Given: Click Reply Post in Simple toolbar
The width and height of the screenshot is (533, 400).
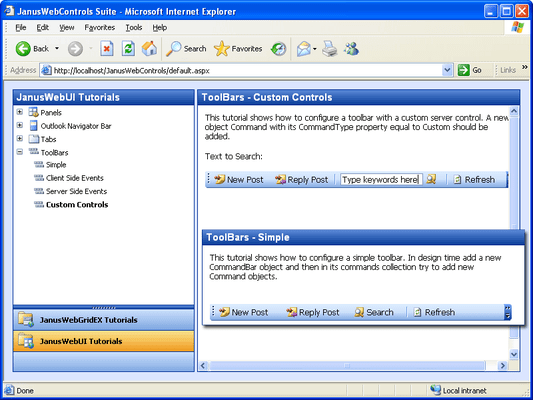Looking at the screenshot, I should click(313, 312).
